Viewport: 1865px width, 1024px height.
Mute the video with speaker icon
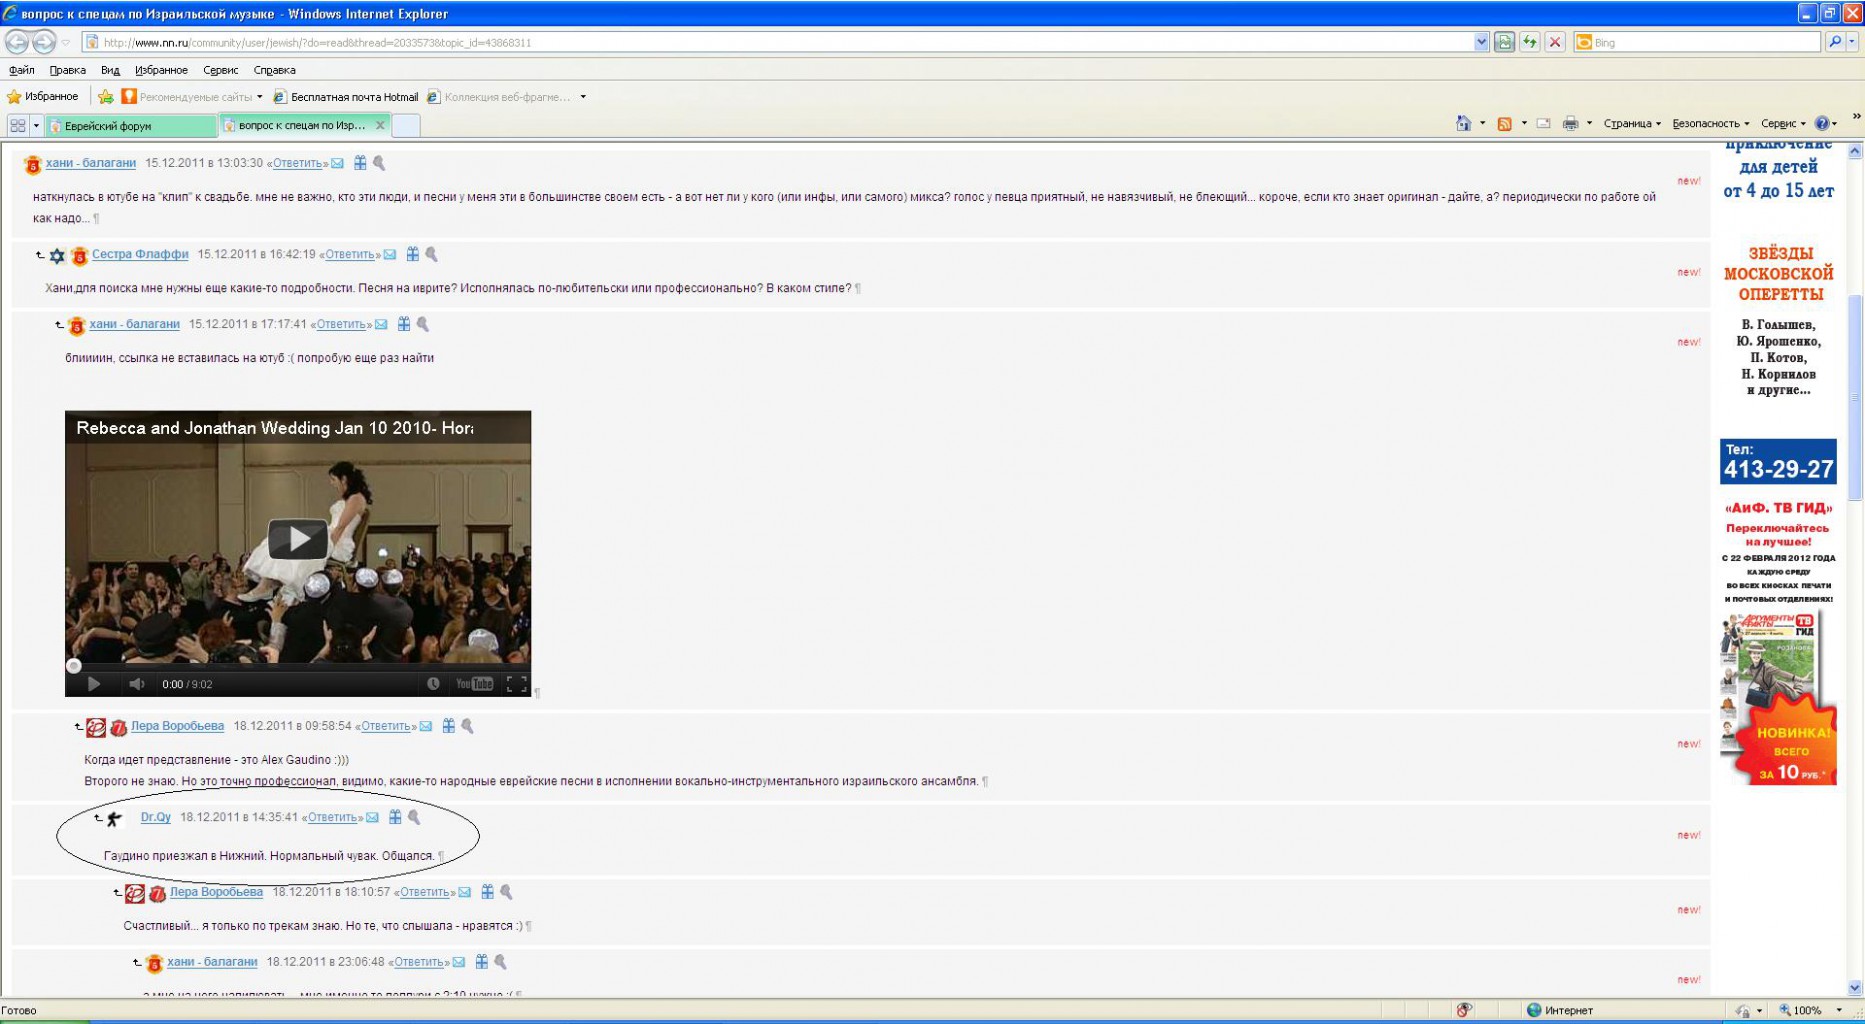pos(137,684)
